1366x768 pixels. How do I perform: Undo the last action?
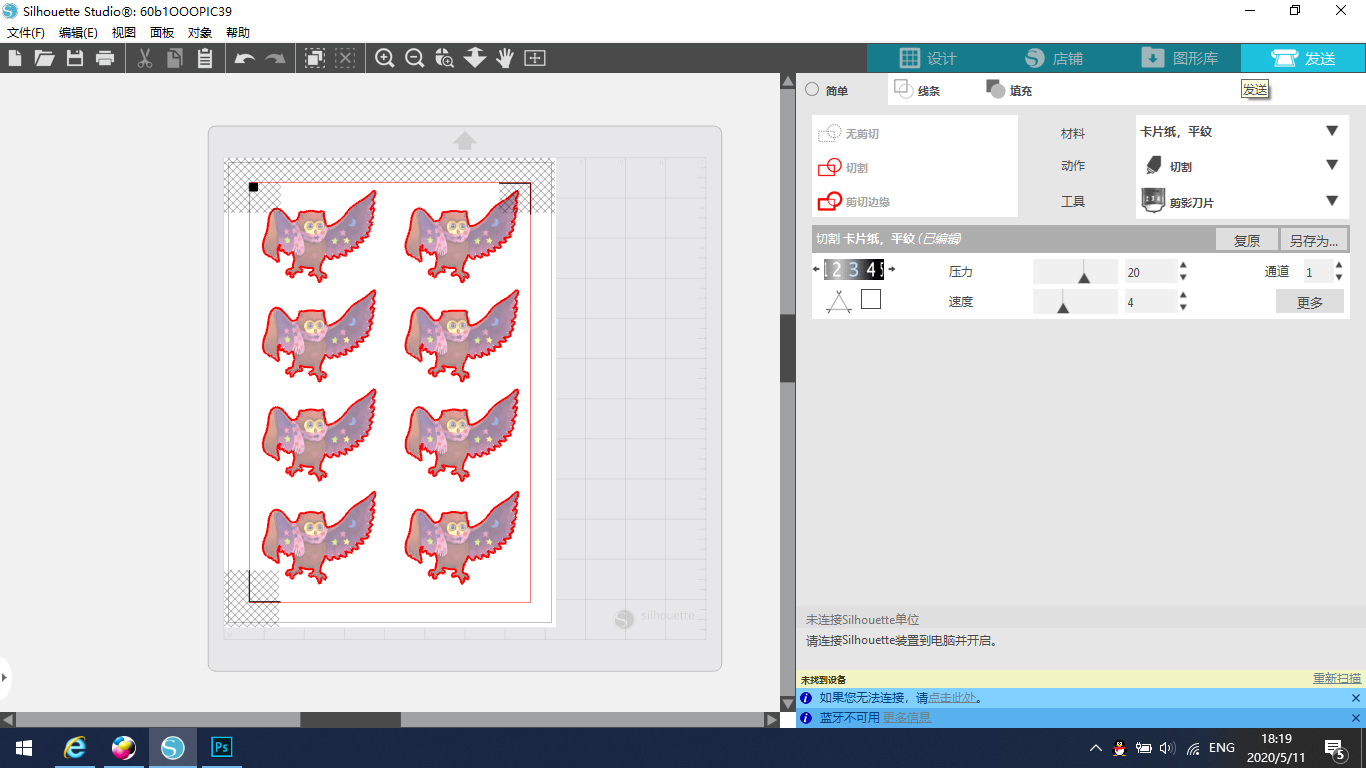pos(245,58)
